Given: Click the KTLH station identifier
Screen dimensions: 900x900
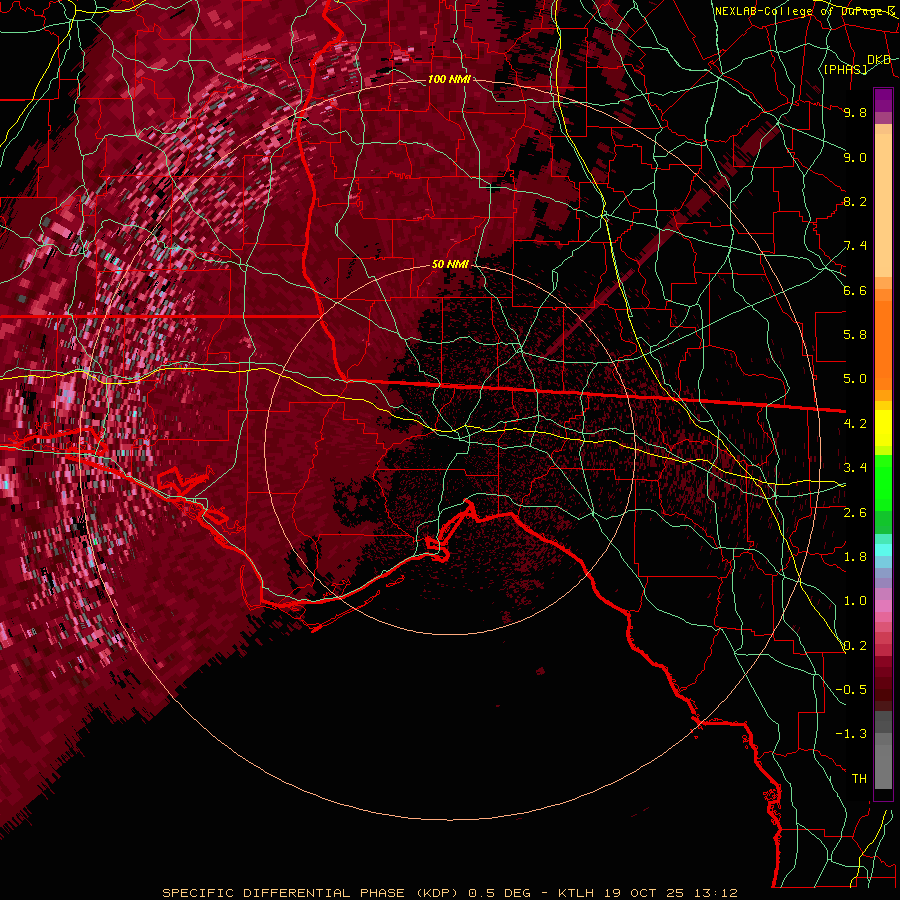Looking at the screenshot, I should pyautogui.click(x=576, y=893).
